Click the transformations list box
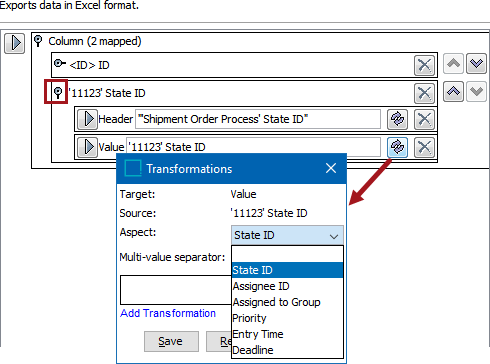The width and height of the screenshot is (490, 364). (176, 290)
